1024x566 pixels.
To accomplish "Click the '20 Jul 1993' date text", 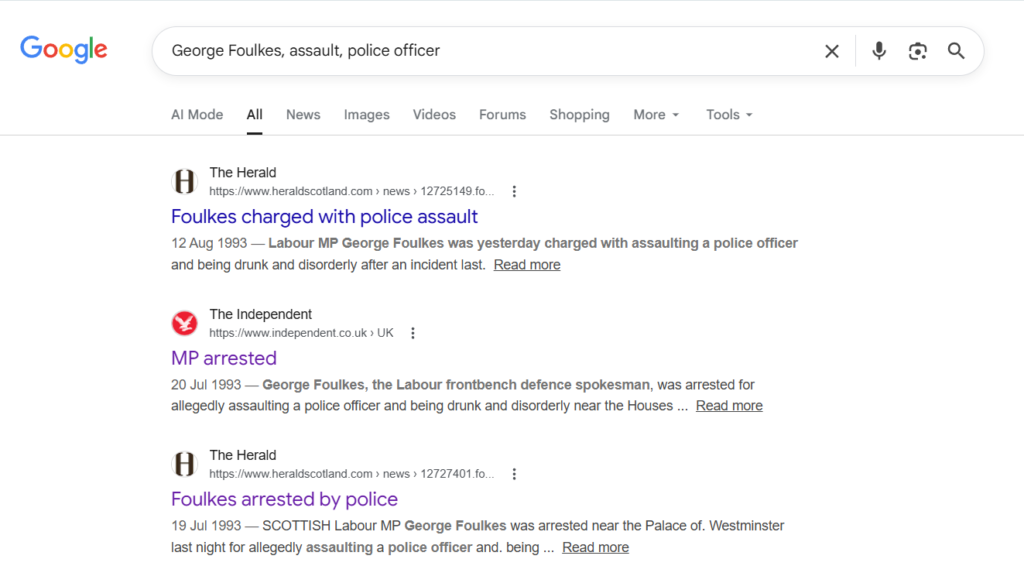I will click(206, 385).
